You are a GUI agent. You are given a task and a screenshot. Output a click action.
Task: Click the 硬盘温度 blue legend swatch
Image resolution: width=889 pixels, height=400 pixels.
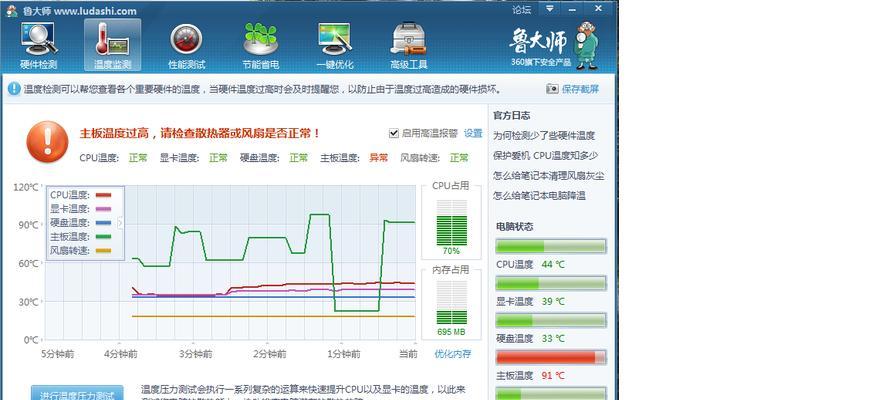point(103,223)
